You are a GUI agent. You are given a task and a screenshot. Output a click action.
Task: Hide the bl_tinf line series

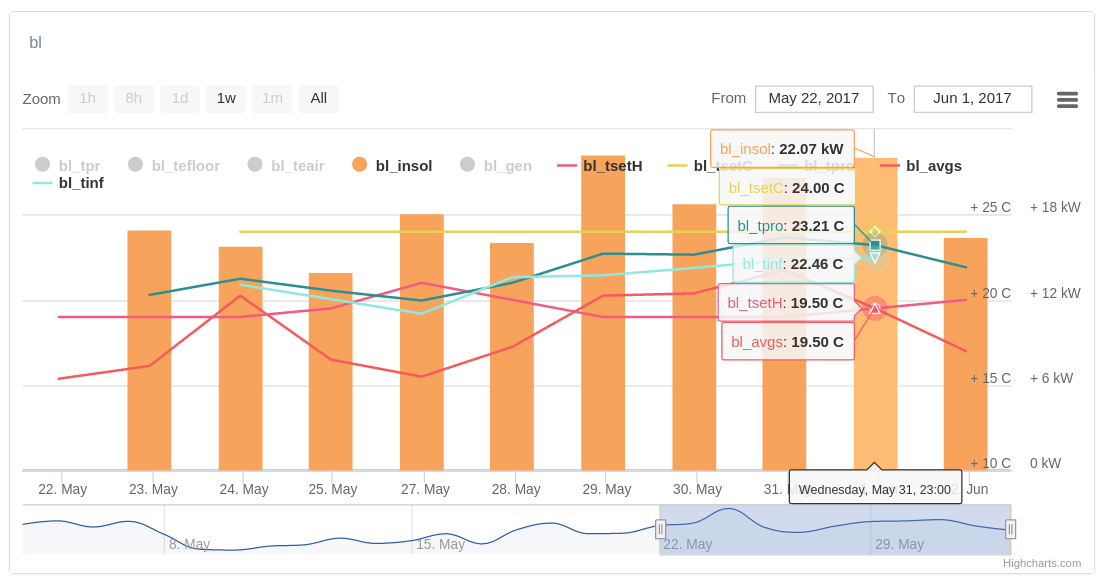[80, 183]
